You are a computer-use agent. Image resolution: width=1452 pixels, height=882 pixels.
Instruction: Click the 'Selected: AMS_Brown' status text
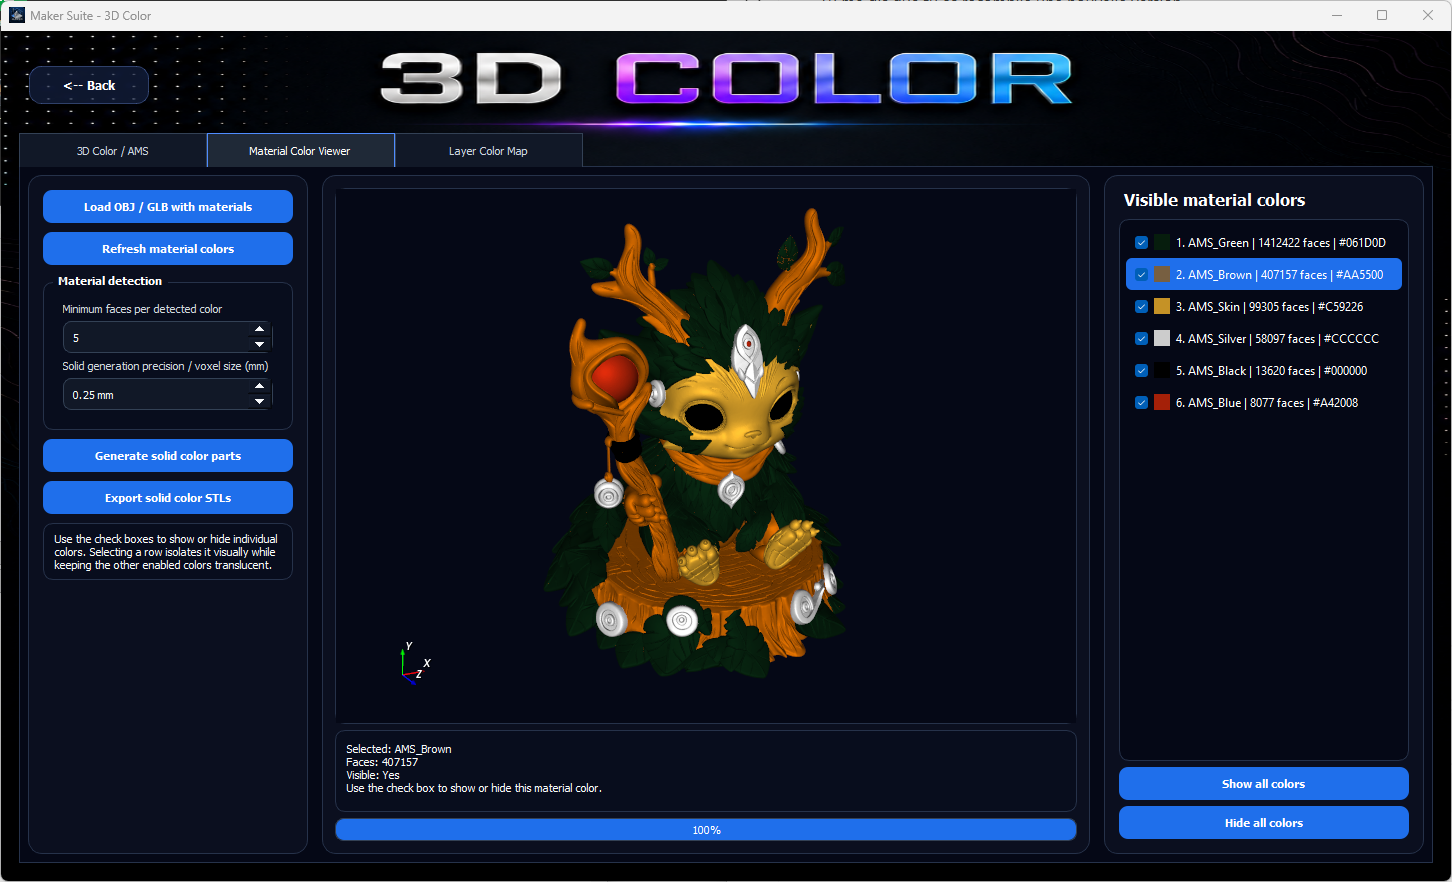point(399,749)
